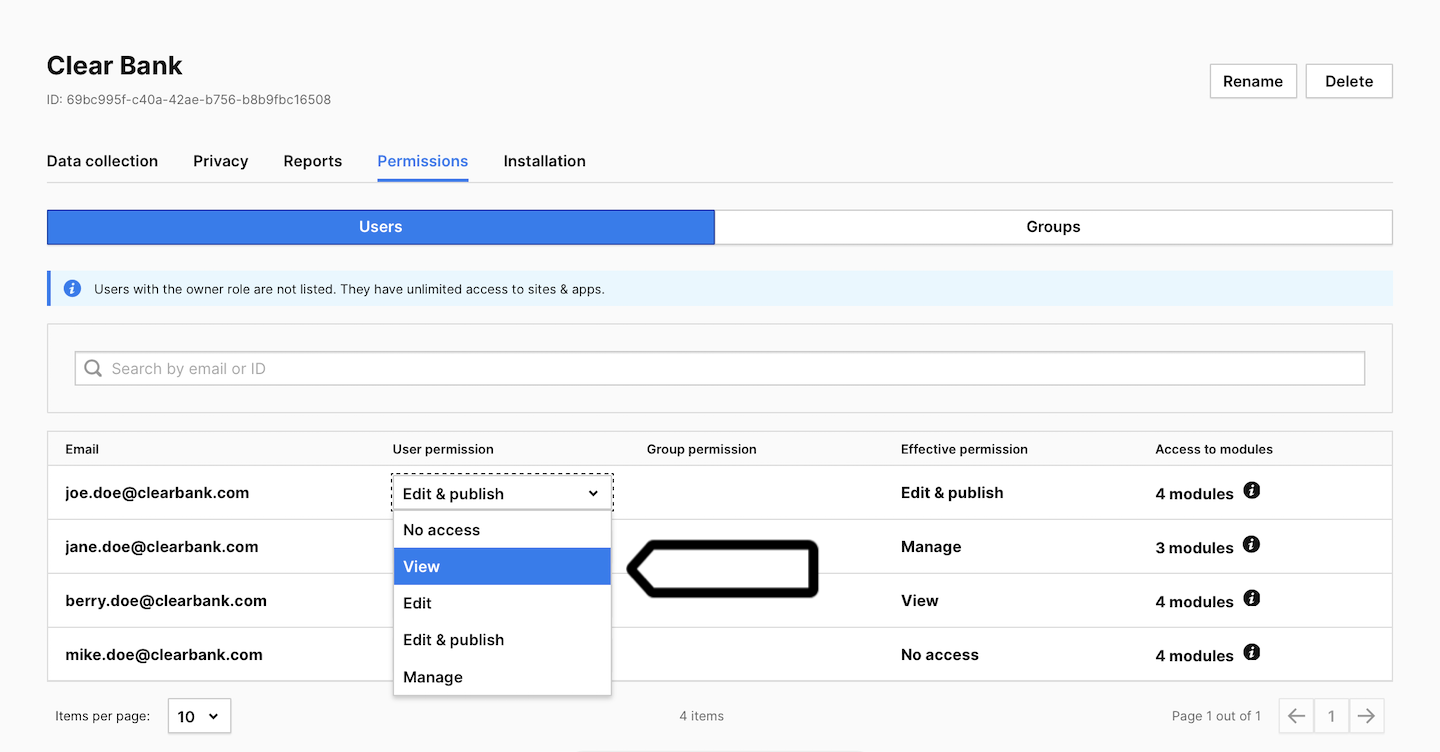Click the 3 modules text for jane.doe
The image size is (1440, 752).
1194,548
